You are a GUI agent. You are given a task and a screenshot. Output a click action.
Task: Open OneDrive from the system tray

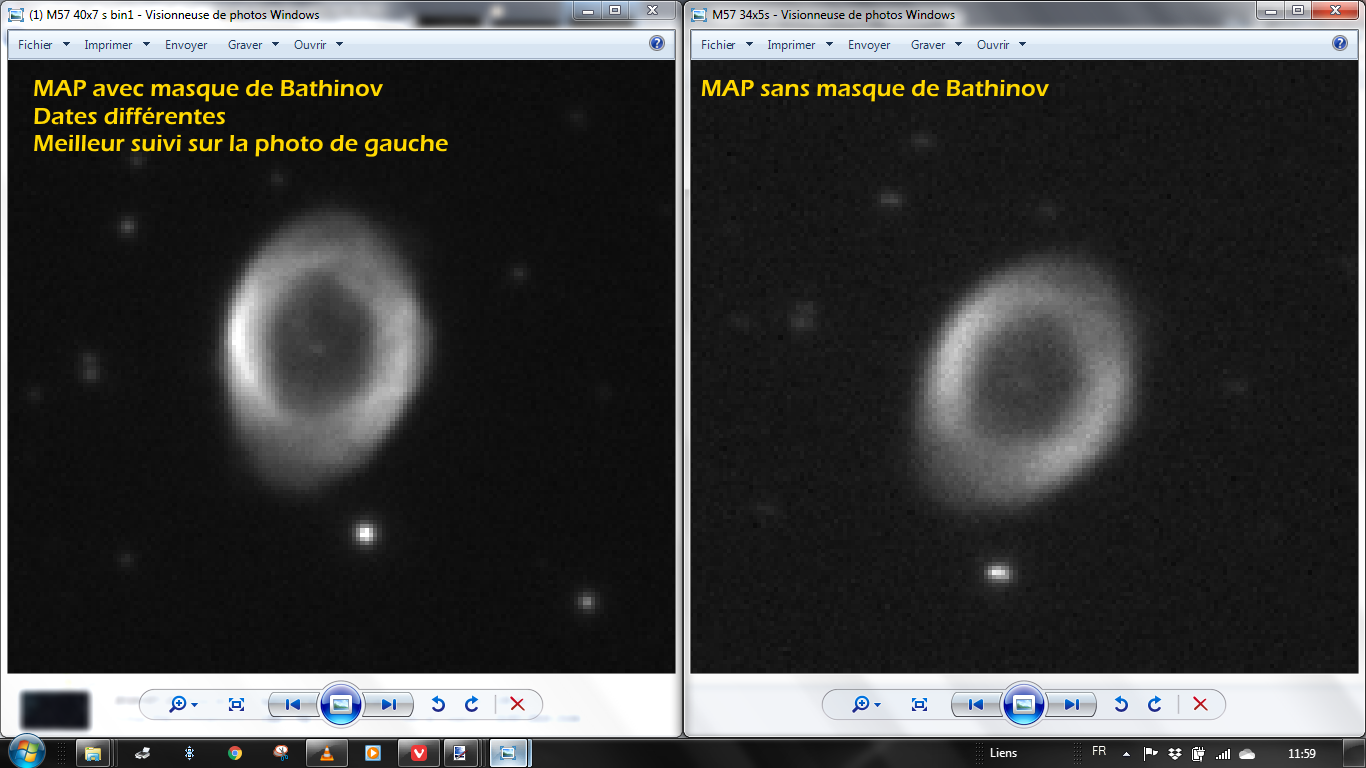click(x=1247, y=753)
